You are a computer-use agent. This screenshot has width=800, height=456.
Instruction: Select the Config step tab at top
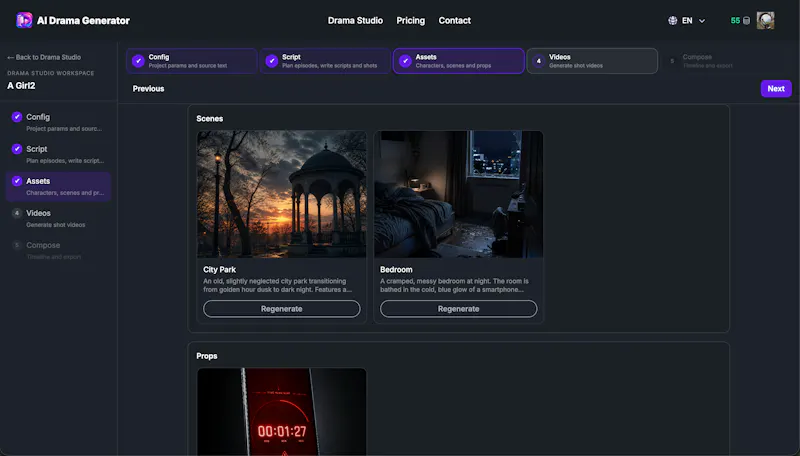point(192,61)
